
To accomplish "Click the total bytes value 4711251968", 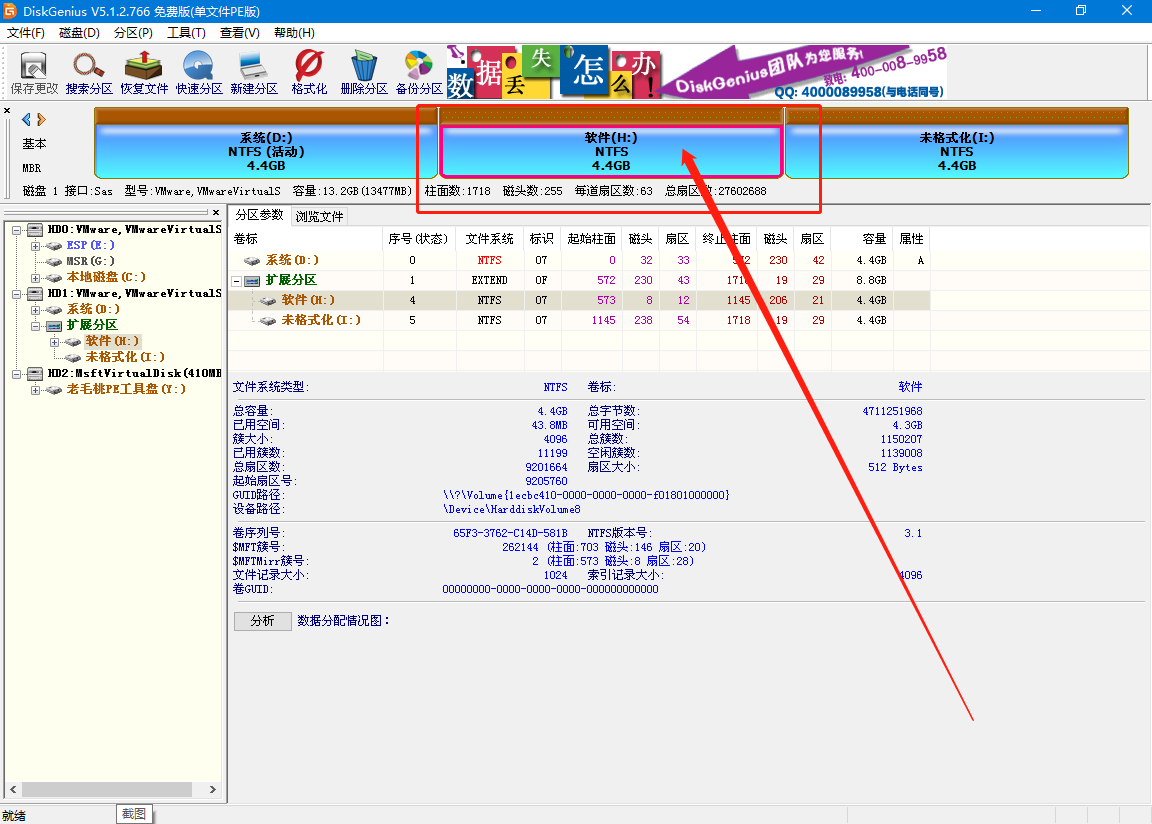I will (x=893, y=411).
